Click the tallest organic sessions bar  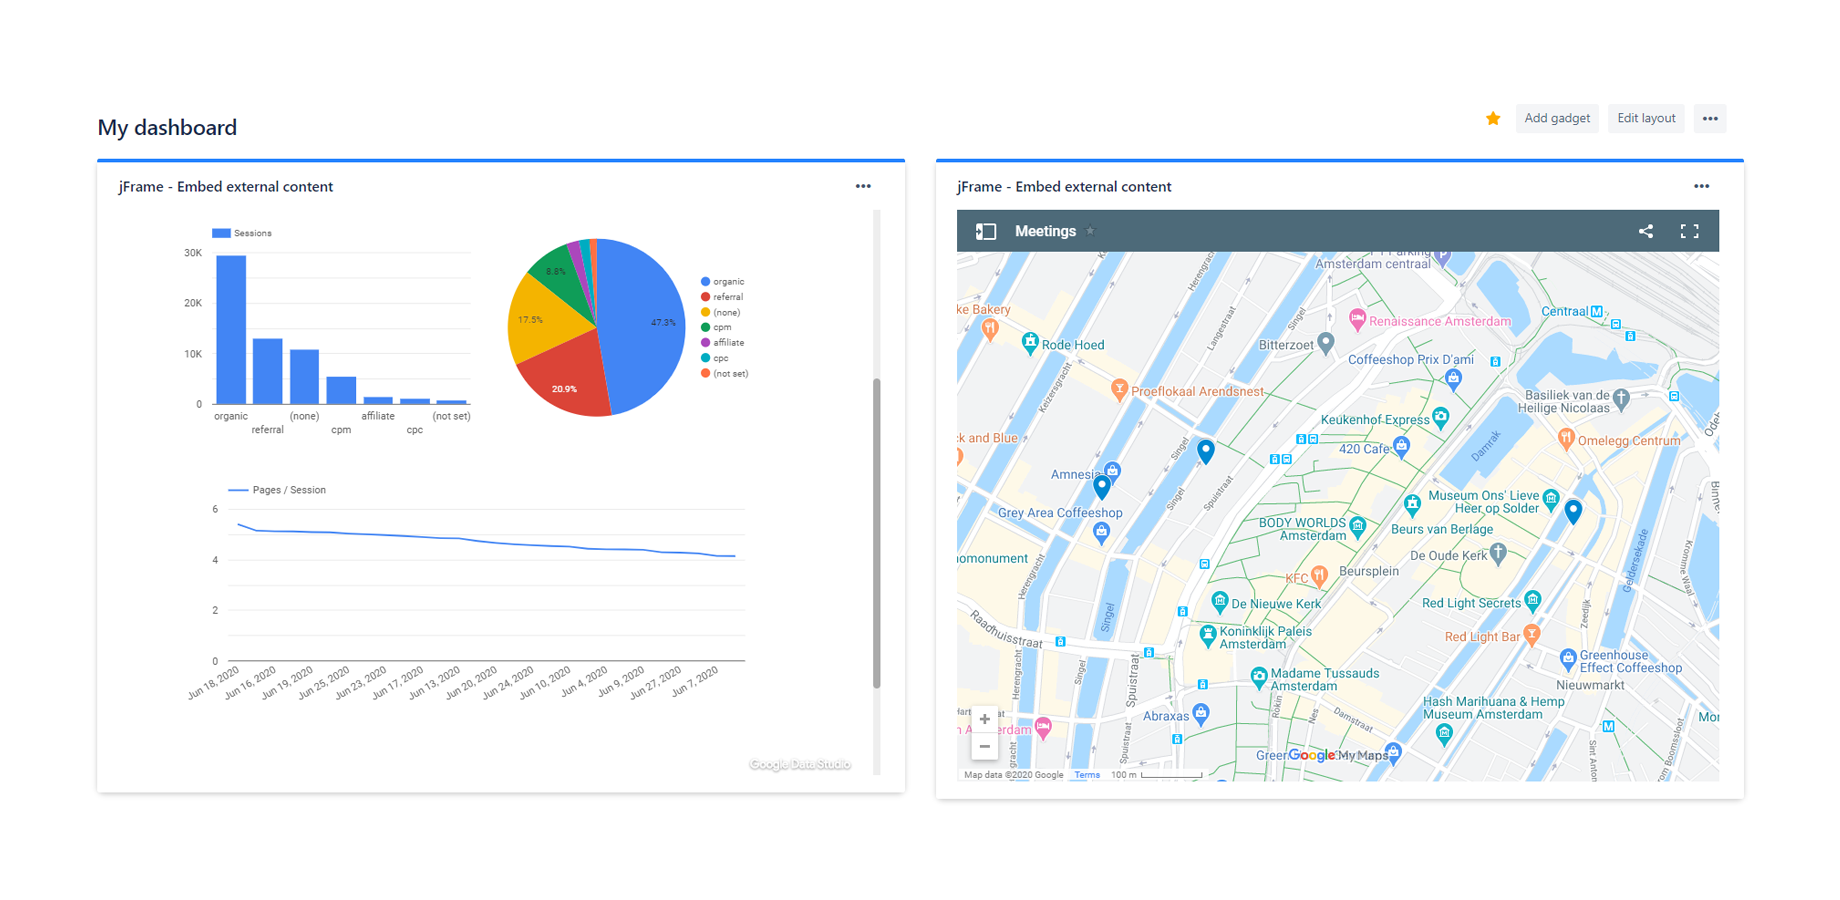231,330
